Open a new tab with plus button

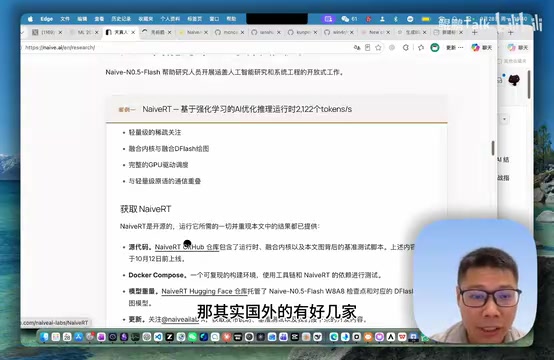point(475,32)
